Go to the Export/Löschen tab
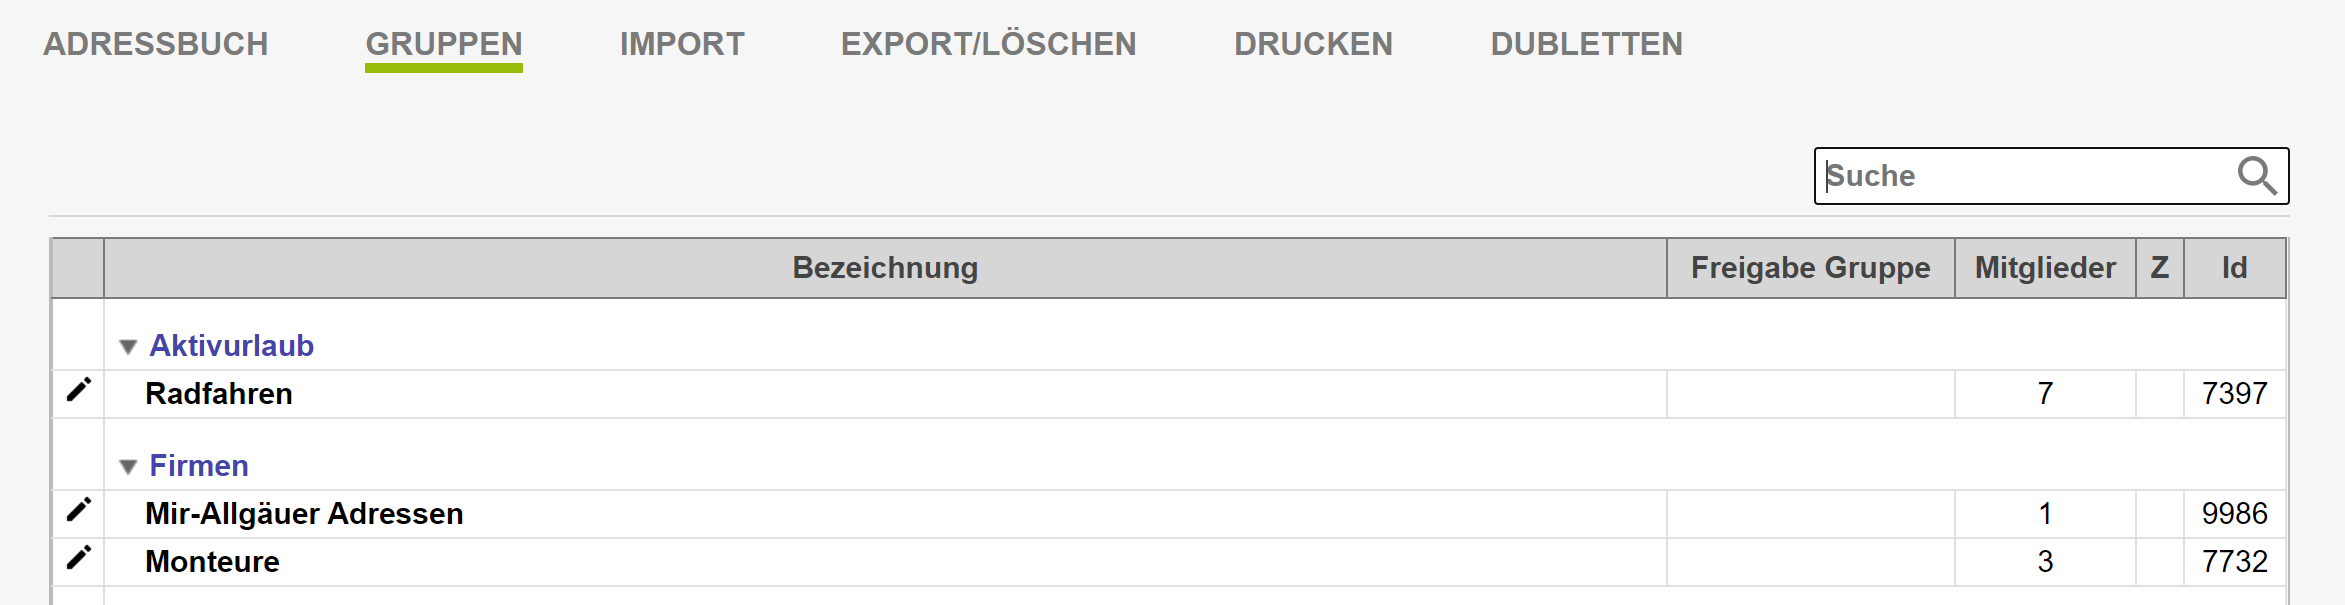The height and width of the screenshot is (605, 2345). [988, 44]
